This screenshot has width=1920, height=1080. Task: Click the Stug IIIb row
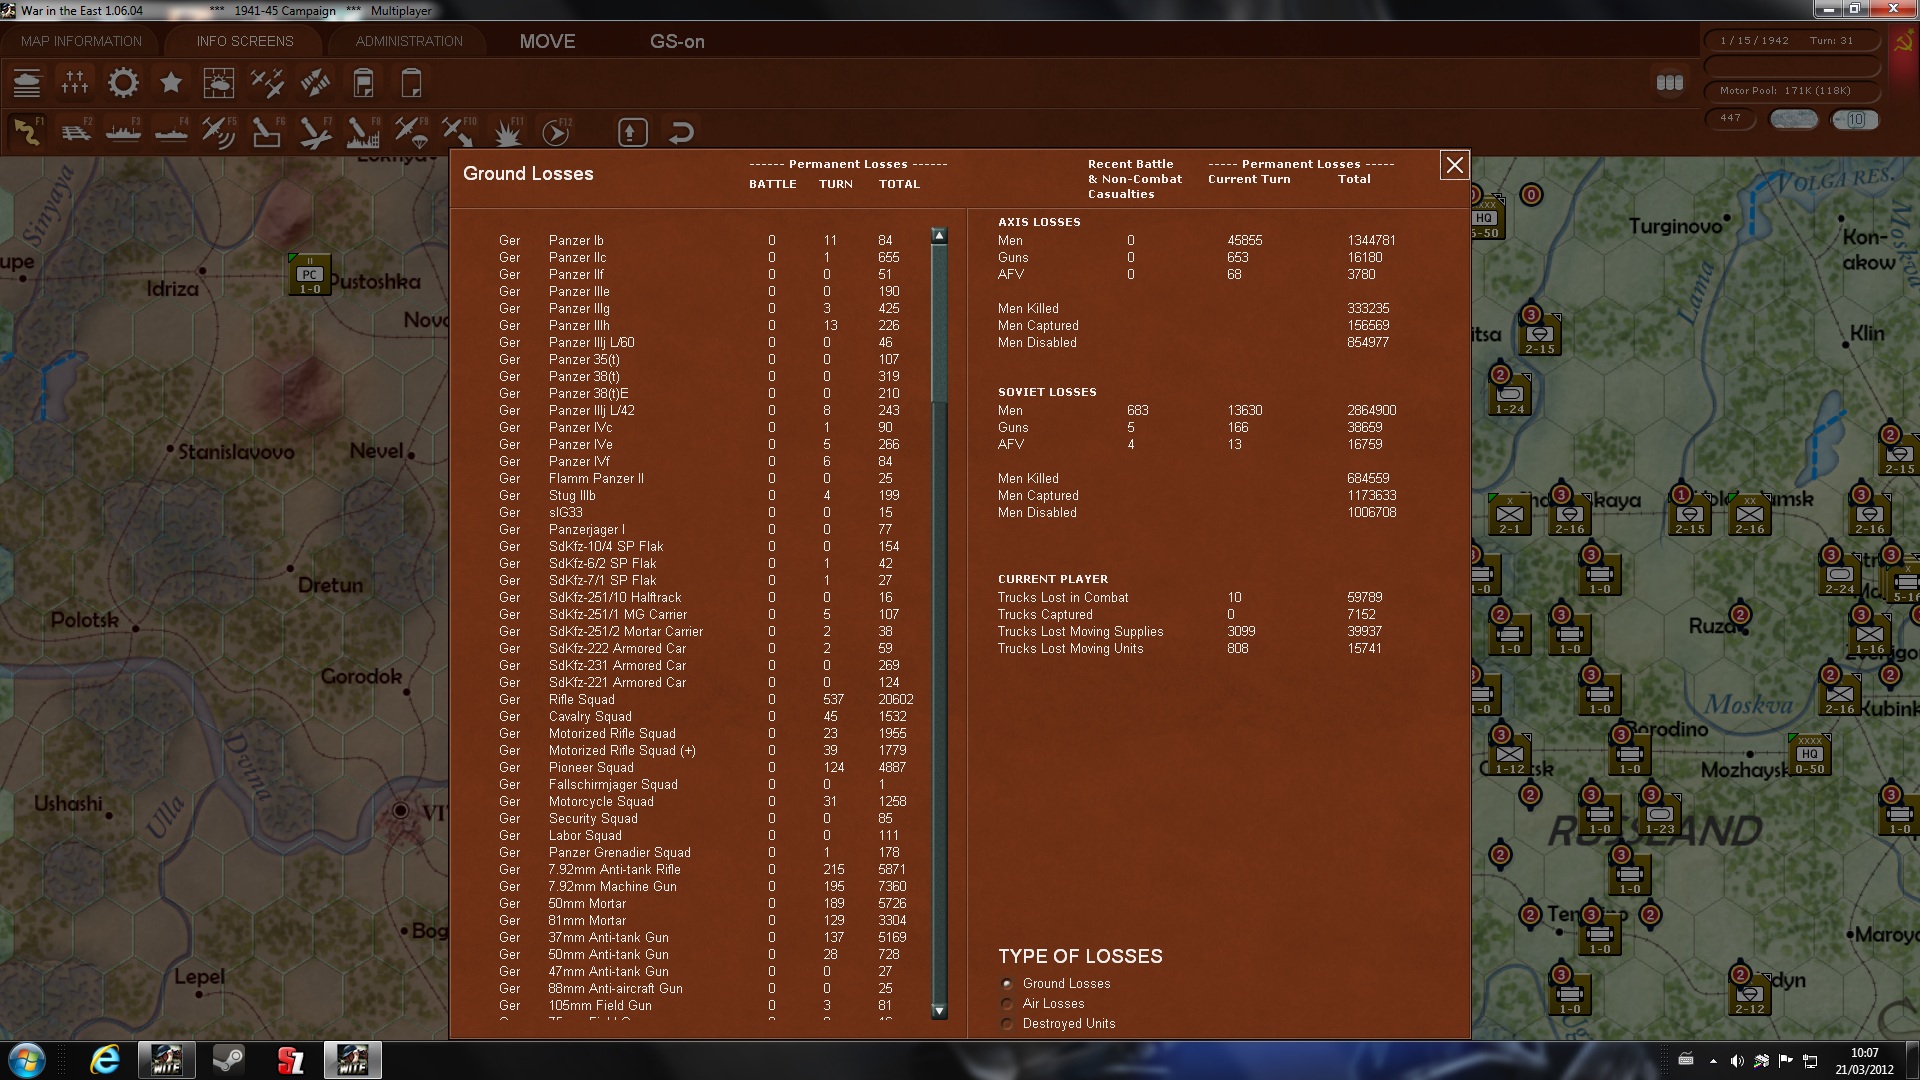[705, 496]
